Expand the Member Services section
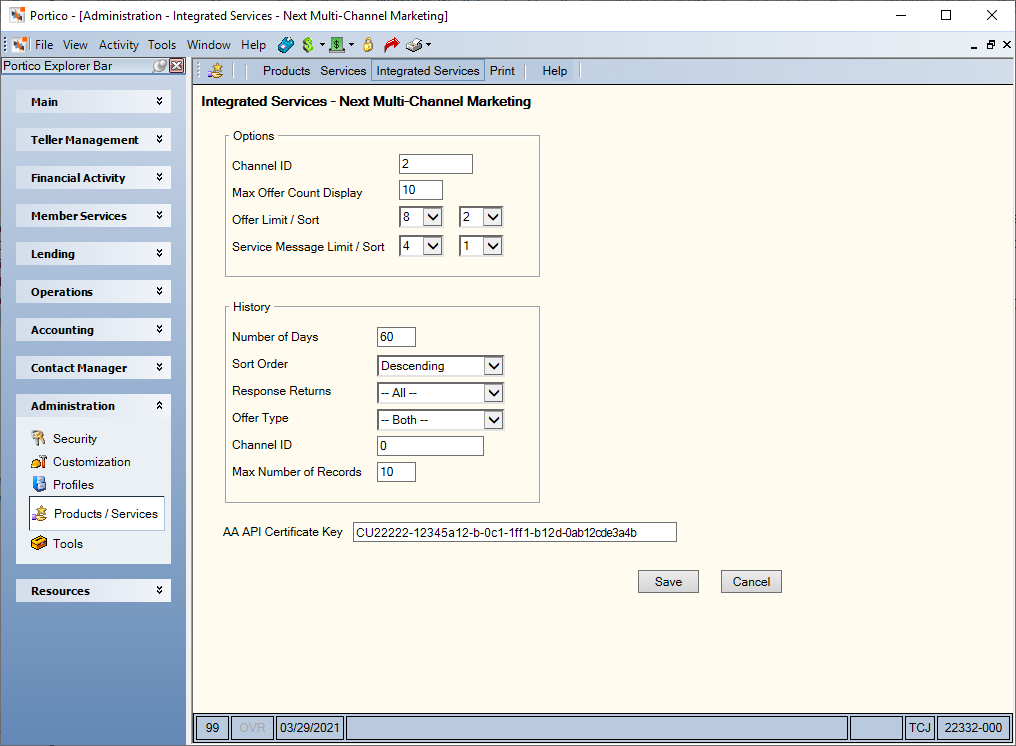Screen dimensions: 1016x746 pos(93,216)
